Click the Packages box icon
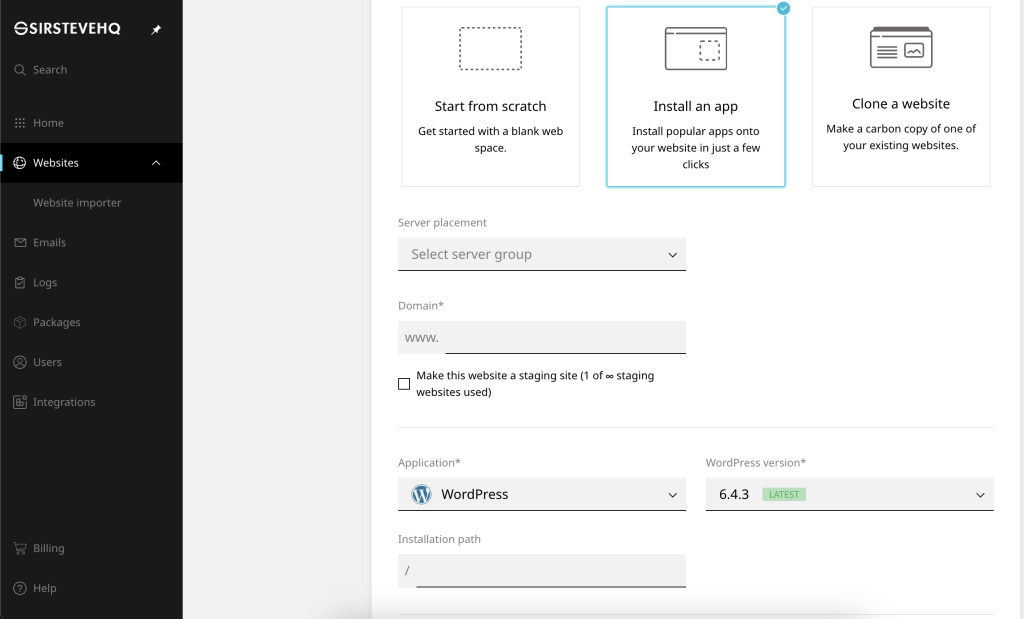 click(x=20, y=322)
